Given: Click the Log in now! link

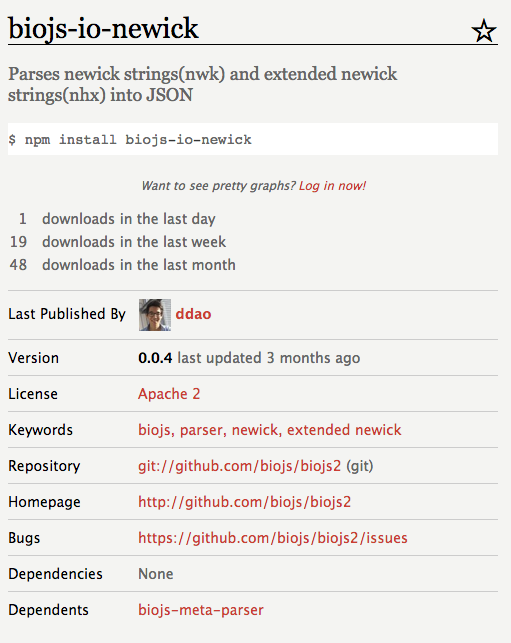Looking at the screenshot, I should pos(332,186).
